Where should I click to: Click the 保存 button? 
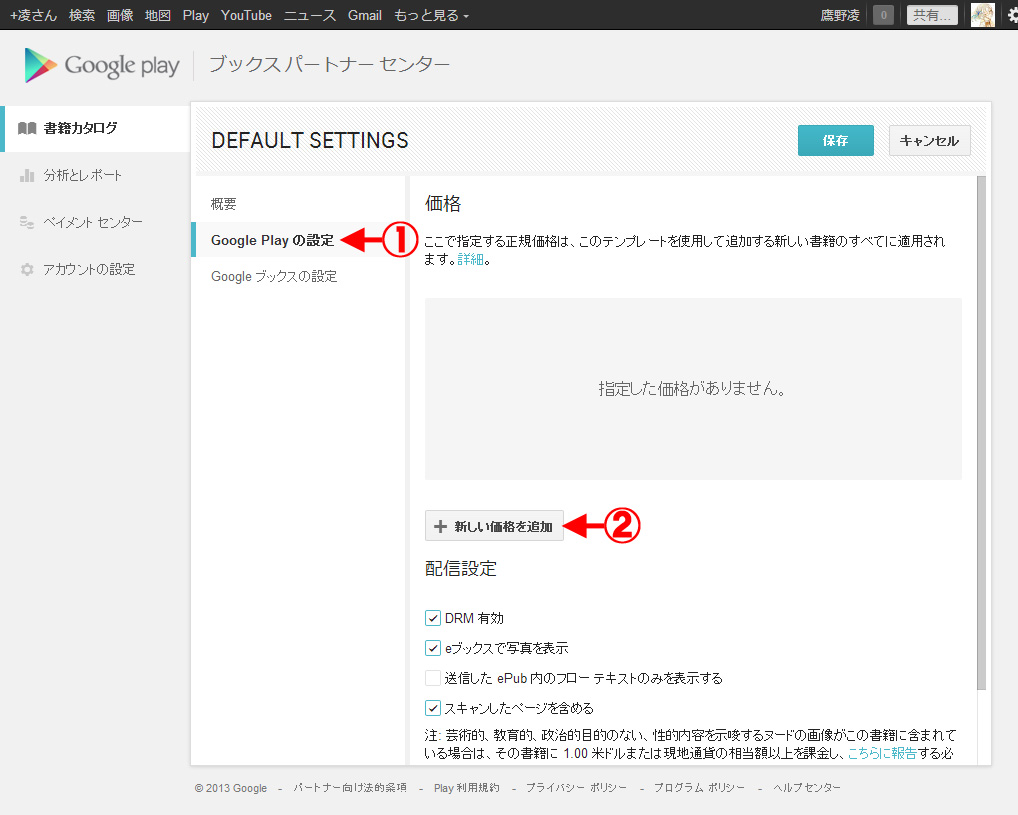click(836, 140)
